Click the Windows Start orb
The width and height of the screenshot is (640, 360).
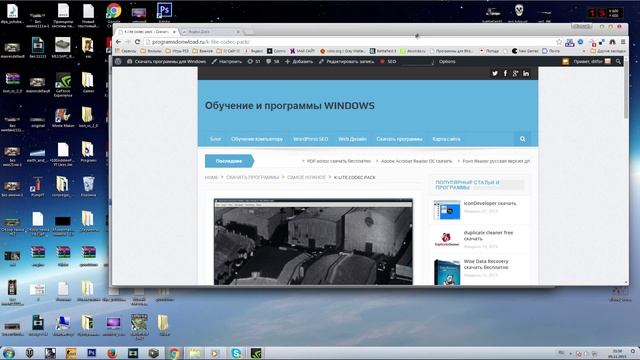(9, 353)
